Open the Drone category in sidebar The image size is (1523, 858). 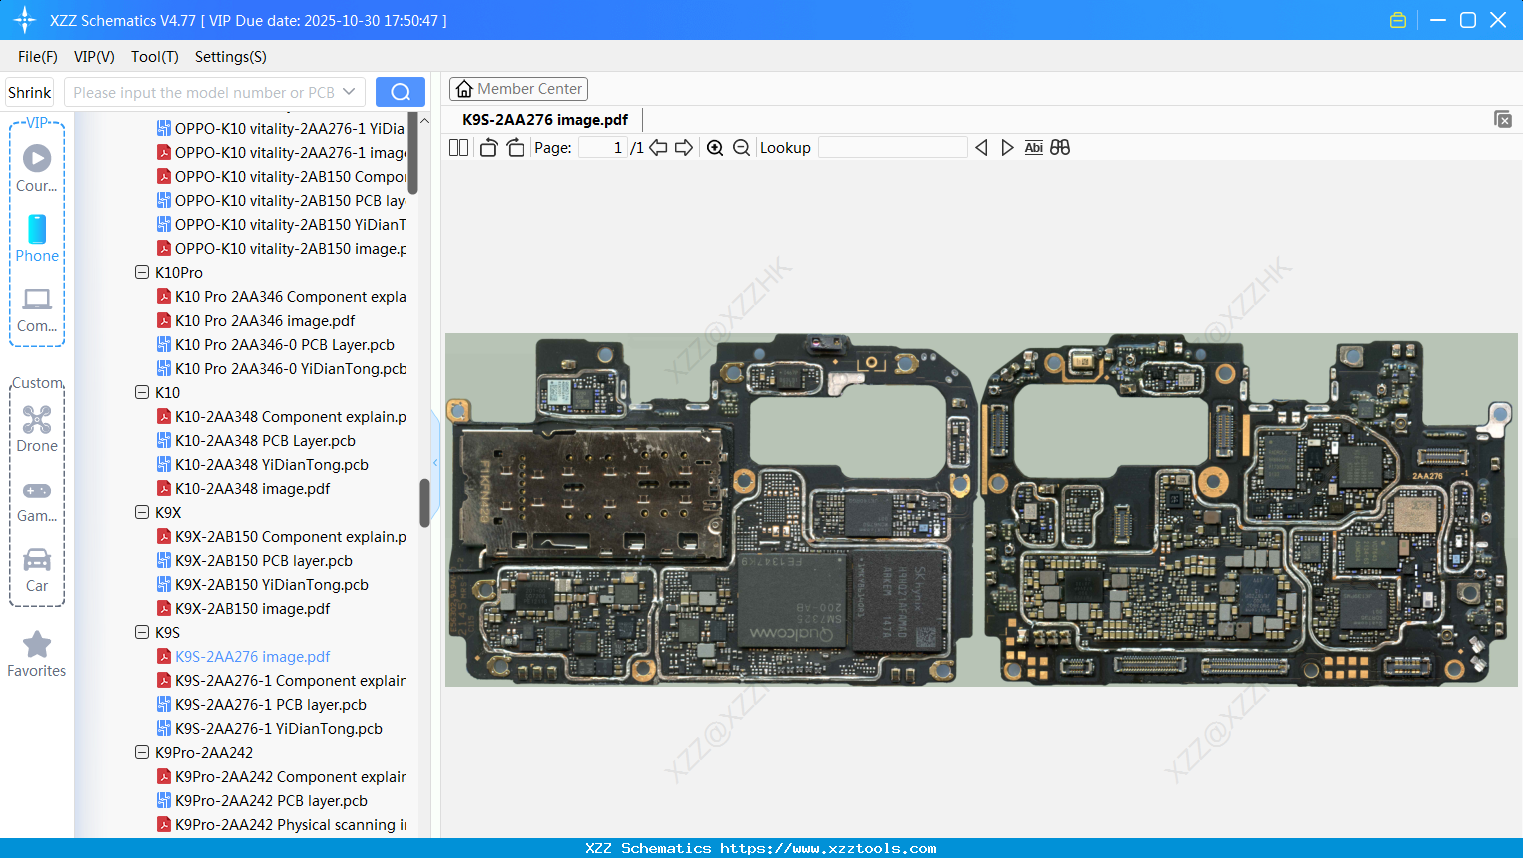click(x=37, y=428)
